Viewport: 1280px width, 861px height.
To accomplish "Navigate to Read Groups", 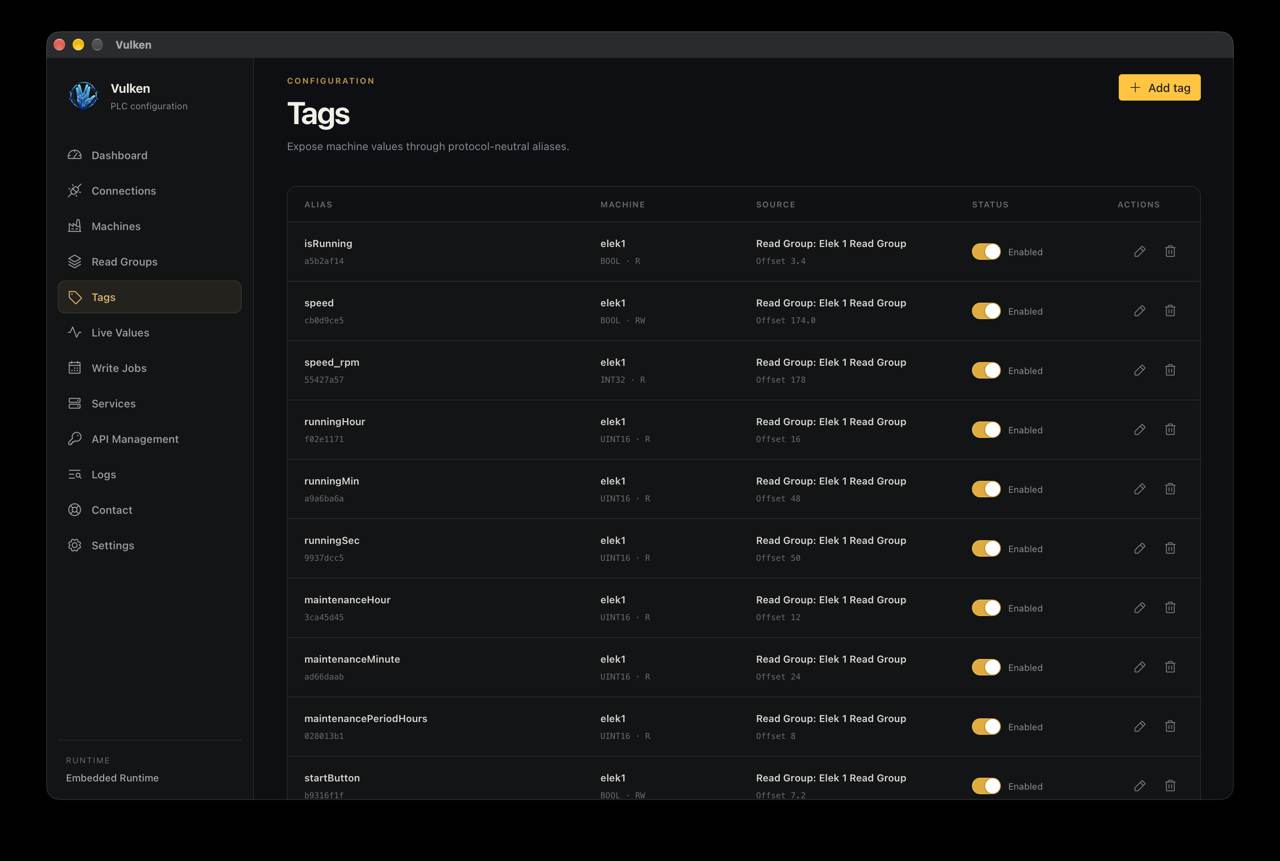I will tap(149, 262).
